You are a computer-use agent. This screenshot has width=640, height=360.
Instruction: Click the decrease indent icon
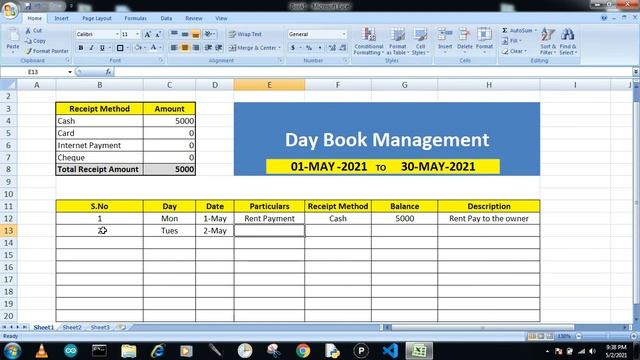click(x=208, y=48)
